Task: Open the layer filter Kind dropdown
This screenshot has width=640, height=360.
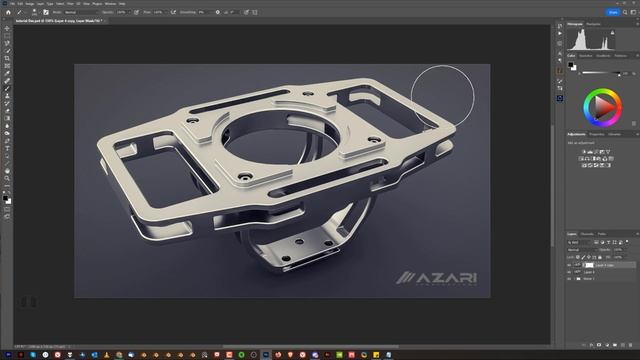Action: coord(579,242)
